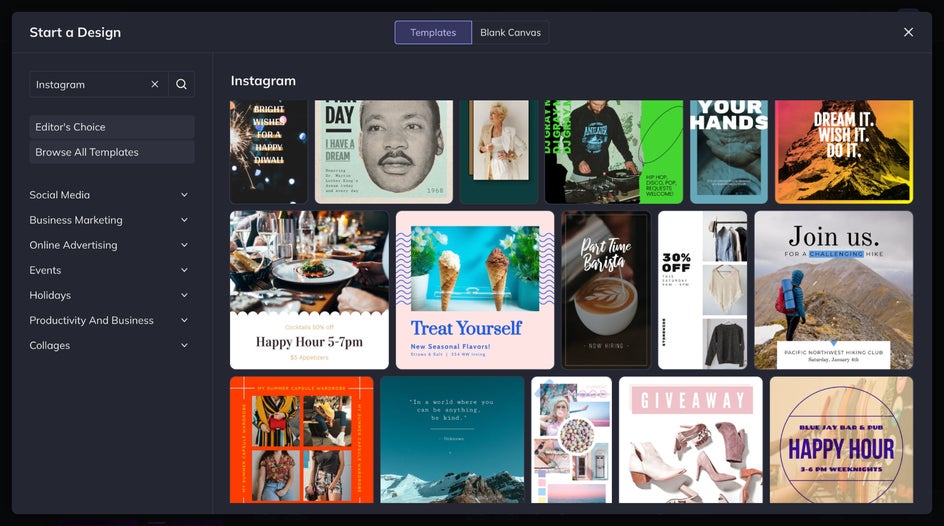The height and width of the screenshot is (526, 944).
Task: Expand the Social Media category
Action: [109, 195]
